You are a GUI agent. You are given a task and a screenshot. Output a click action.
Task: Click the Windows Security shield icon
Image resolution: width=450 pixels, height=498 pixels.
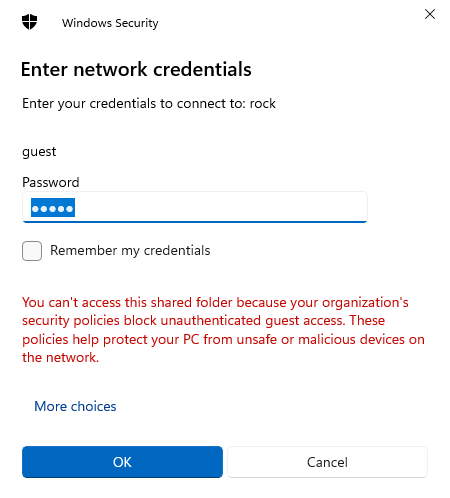[29, 22]
